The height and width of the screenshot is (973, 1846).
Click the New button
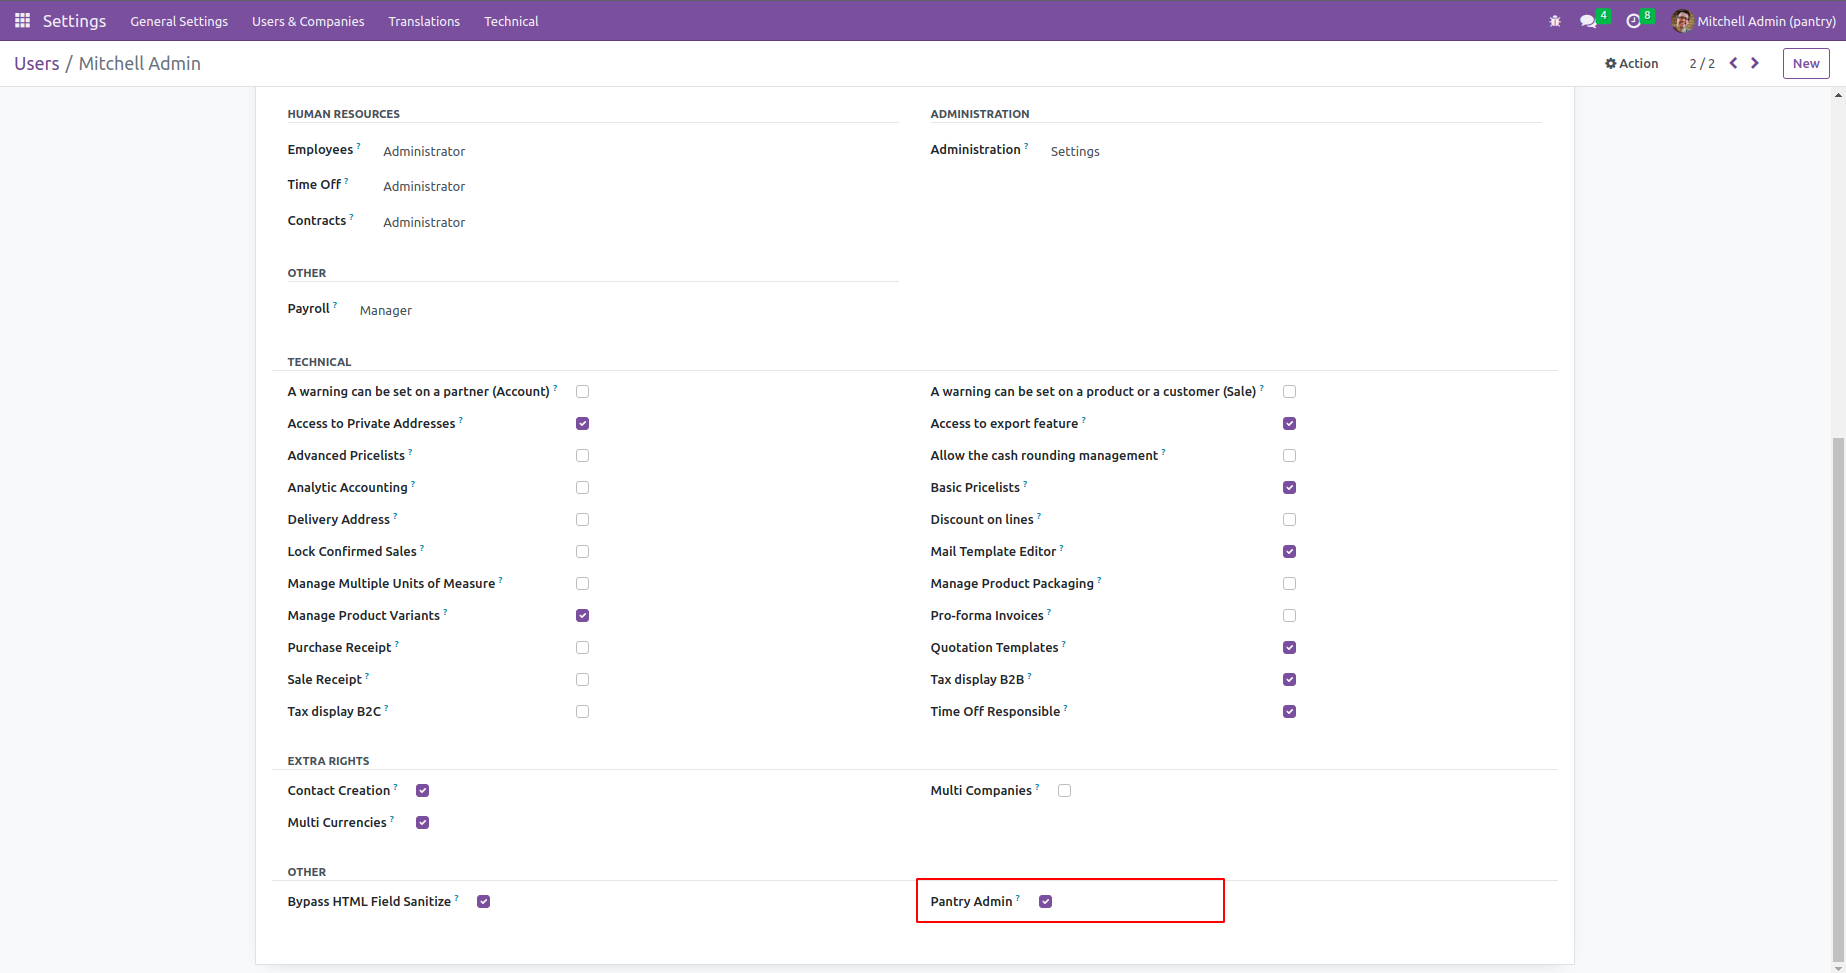(x=1805, y=63)
